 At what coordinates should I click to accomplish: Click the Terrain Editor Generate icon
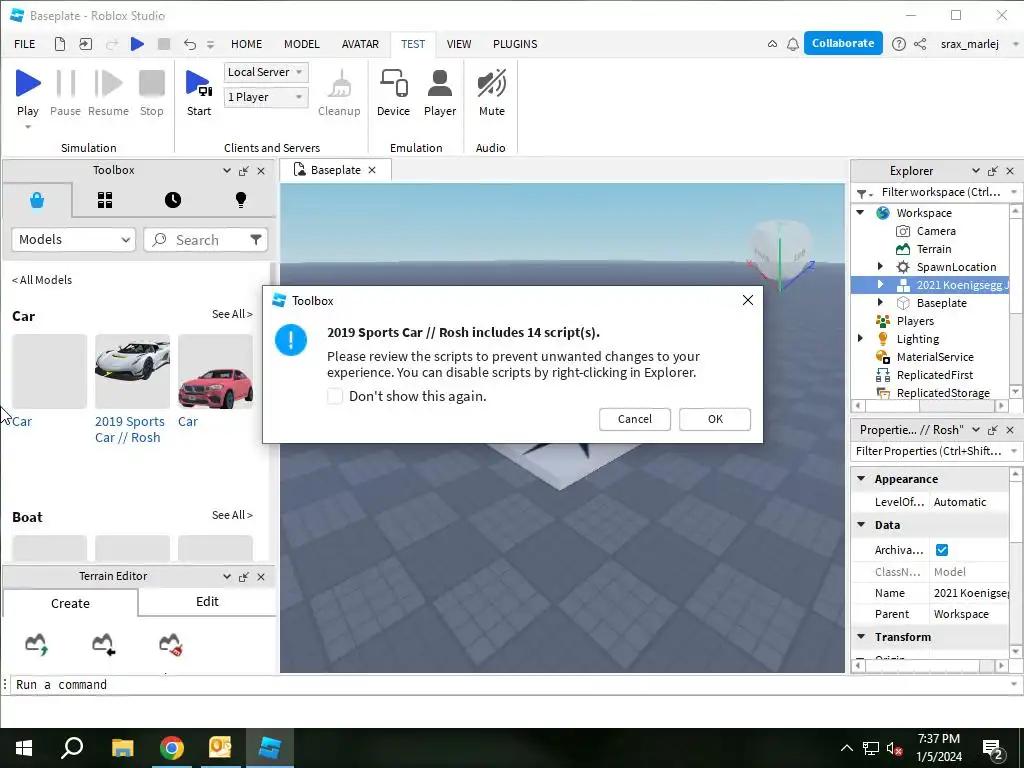[37, 644]
